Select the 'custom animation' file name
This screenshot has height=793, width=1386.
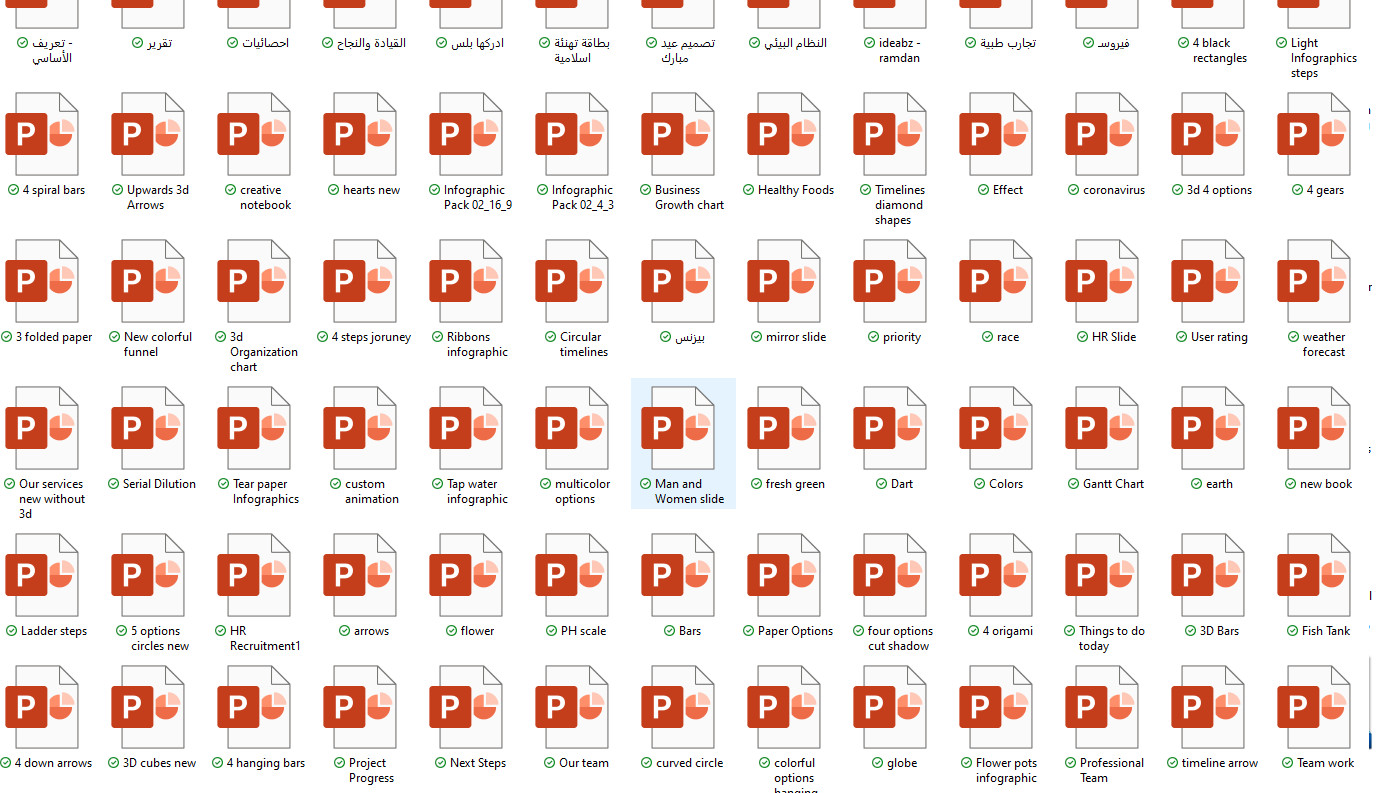pyautogui.click(x=372, y=491)
